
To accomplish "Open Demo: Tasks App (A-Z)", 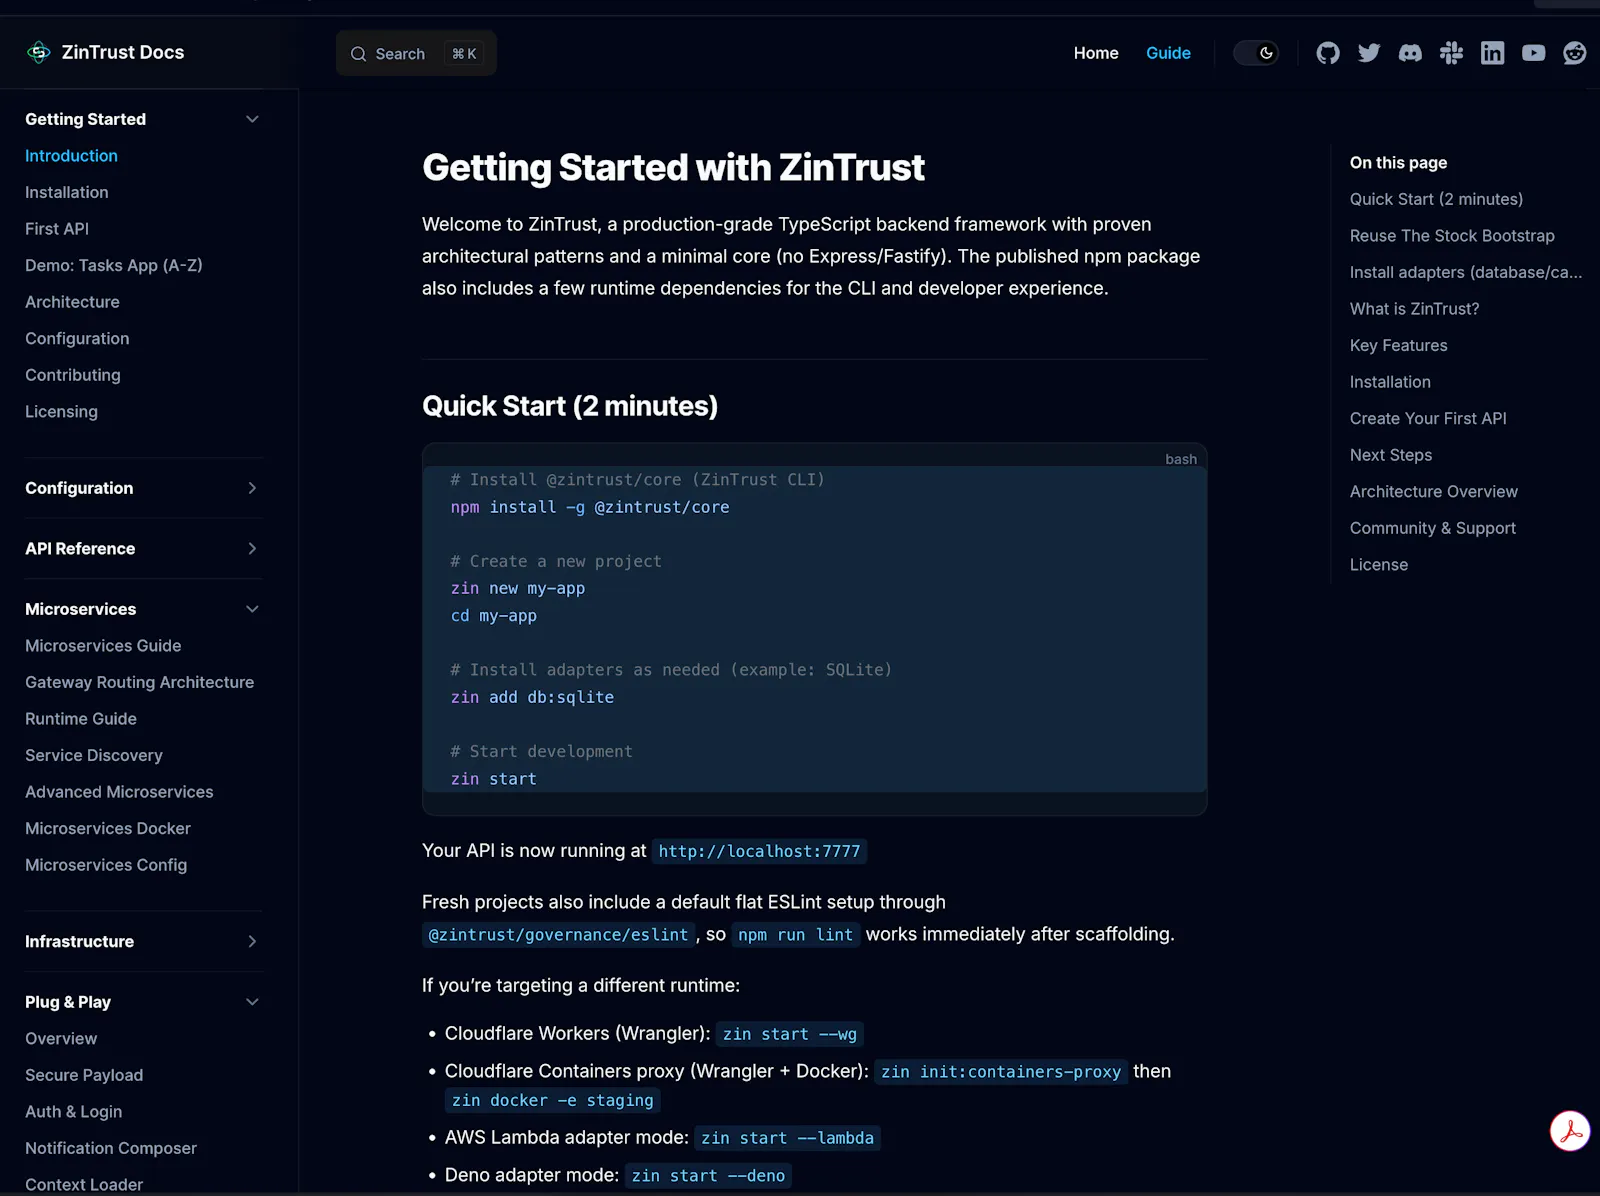I will (x=114, y=265).
